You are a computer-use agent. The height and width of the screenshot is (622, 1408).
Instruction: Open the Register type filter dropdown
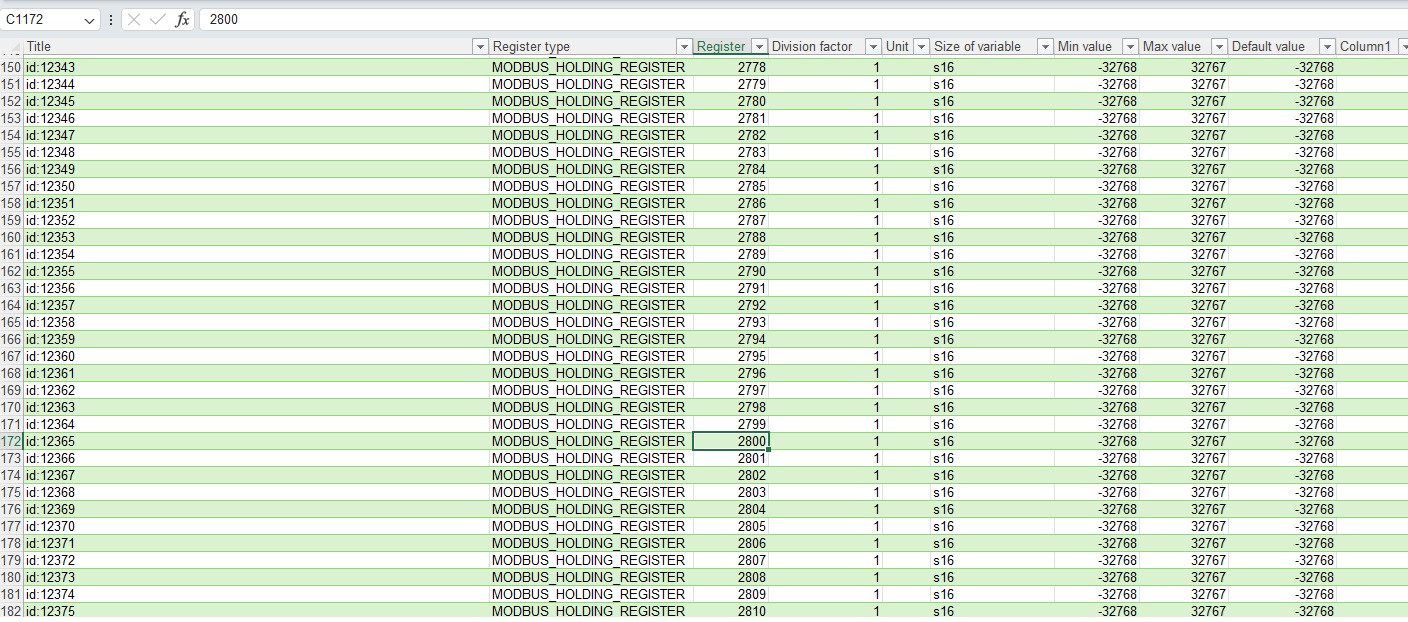[x=684, y=47]
